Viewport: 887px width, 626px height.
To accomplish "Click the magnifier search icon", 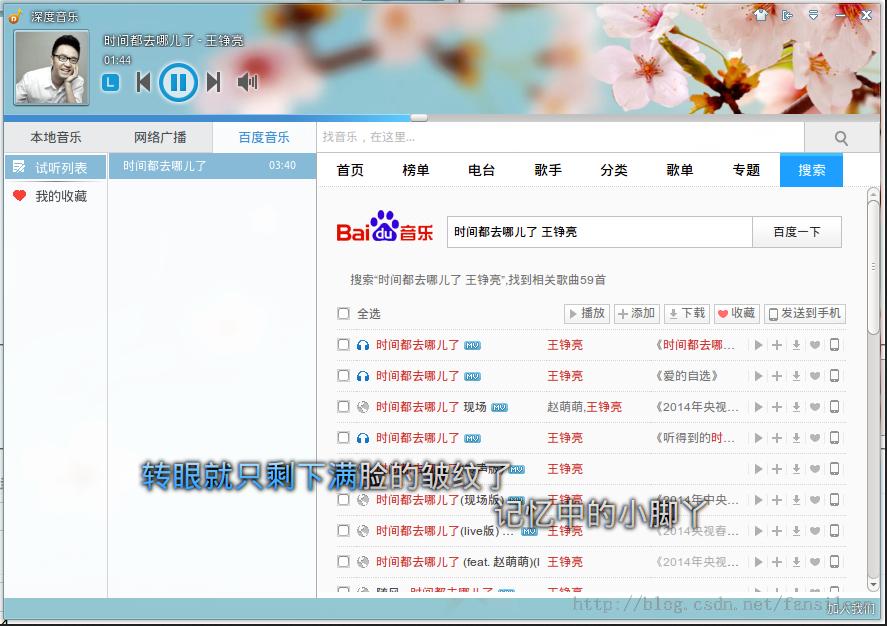I will [841, 138].
